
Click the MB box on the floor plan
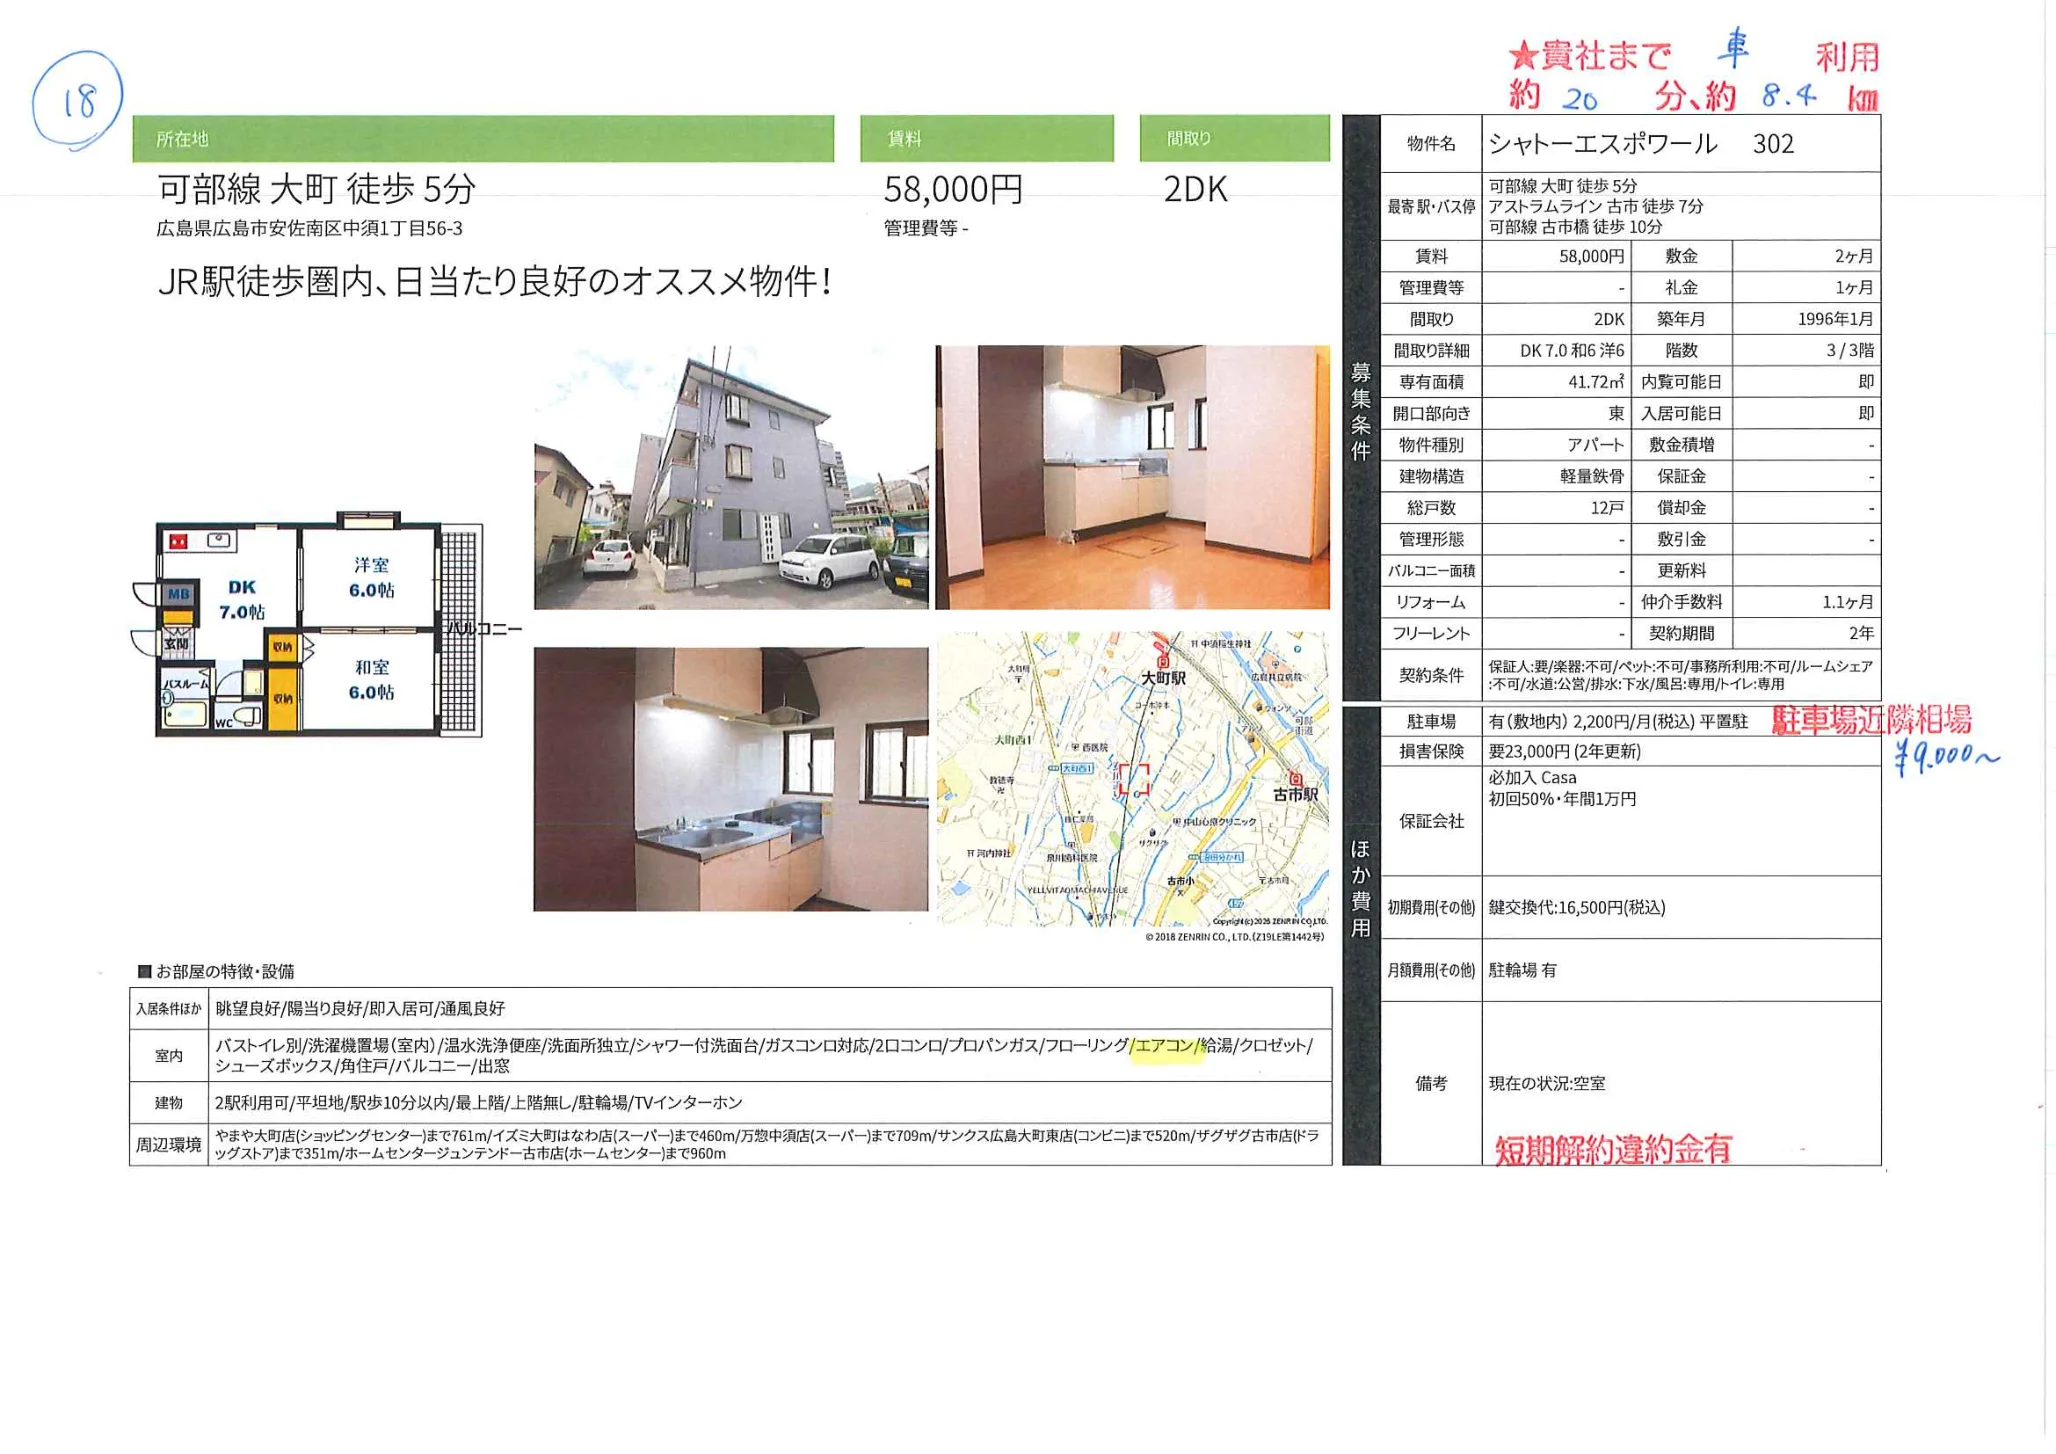(178, 593)
